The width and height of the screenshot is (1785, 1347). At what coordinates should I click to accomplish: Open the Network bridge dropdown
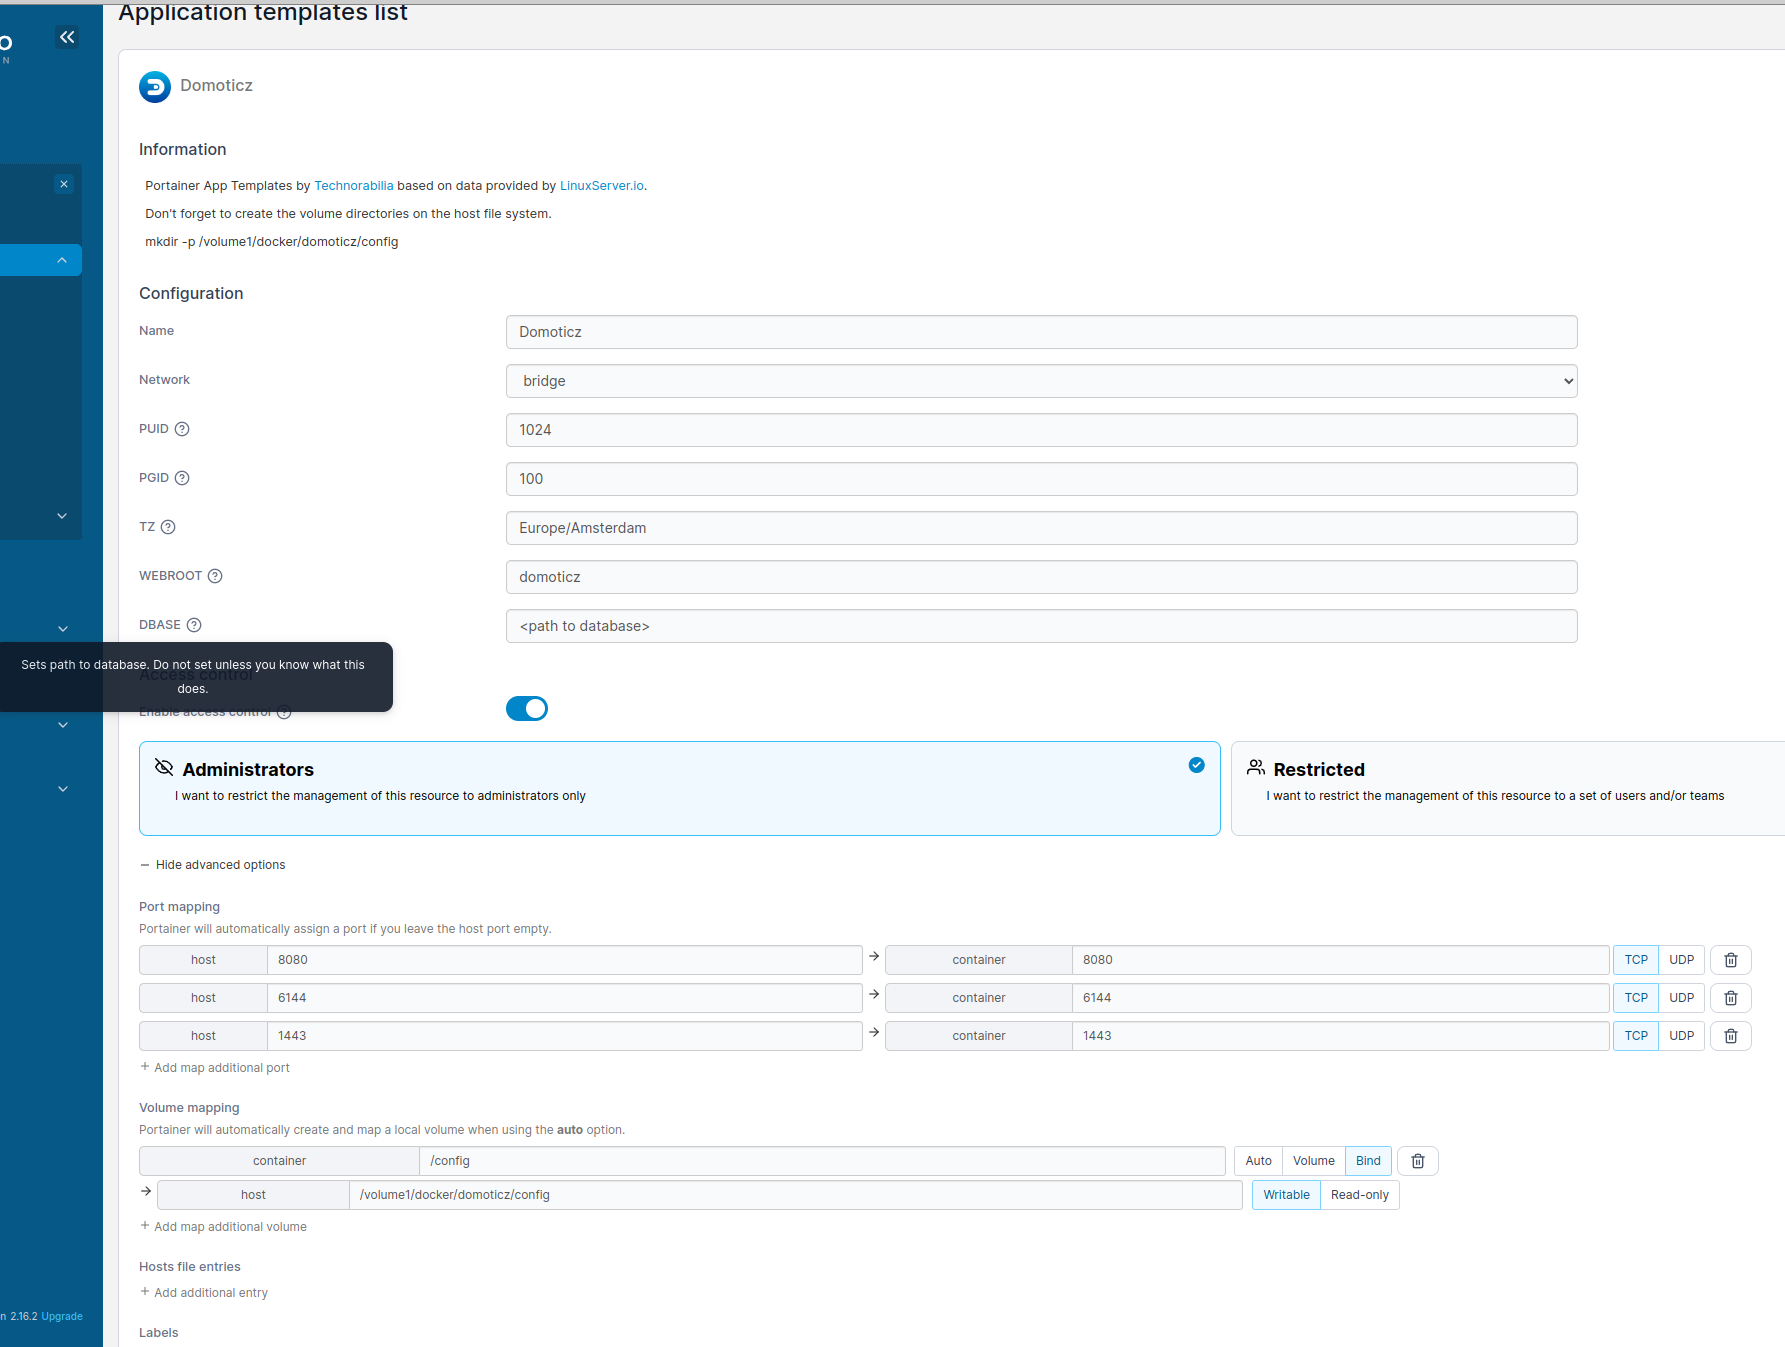(x=1042, y=381)
